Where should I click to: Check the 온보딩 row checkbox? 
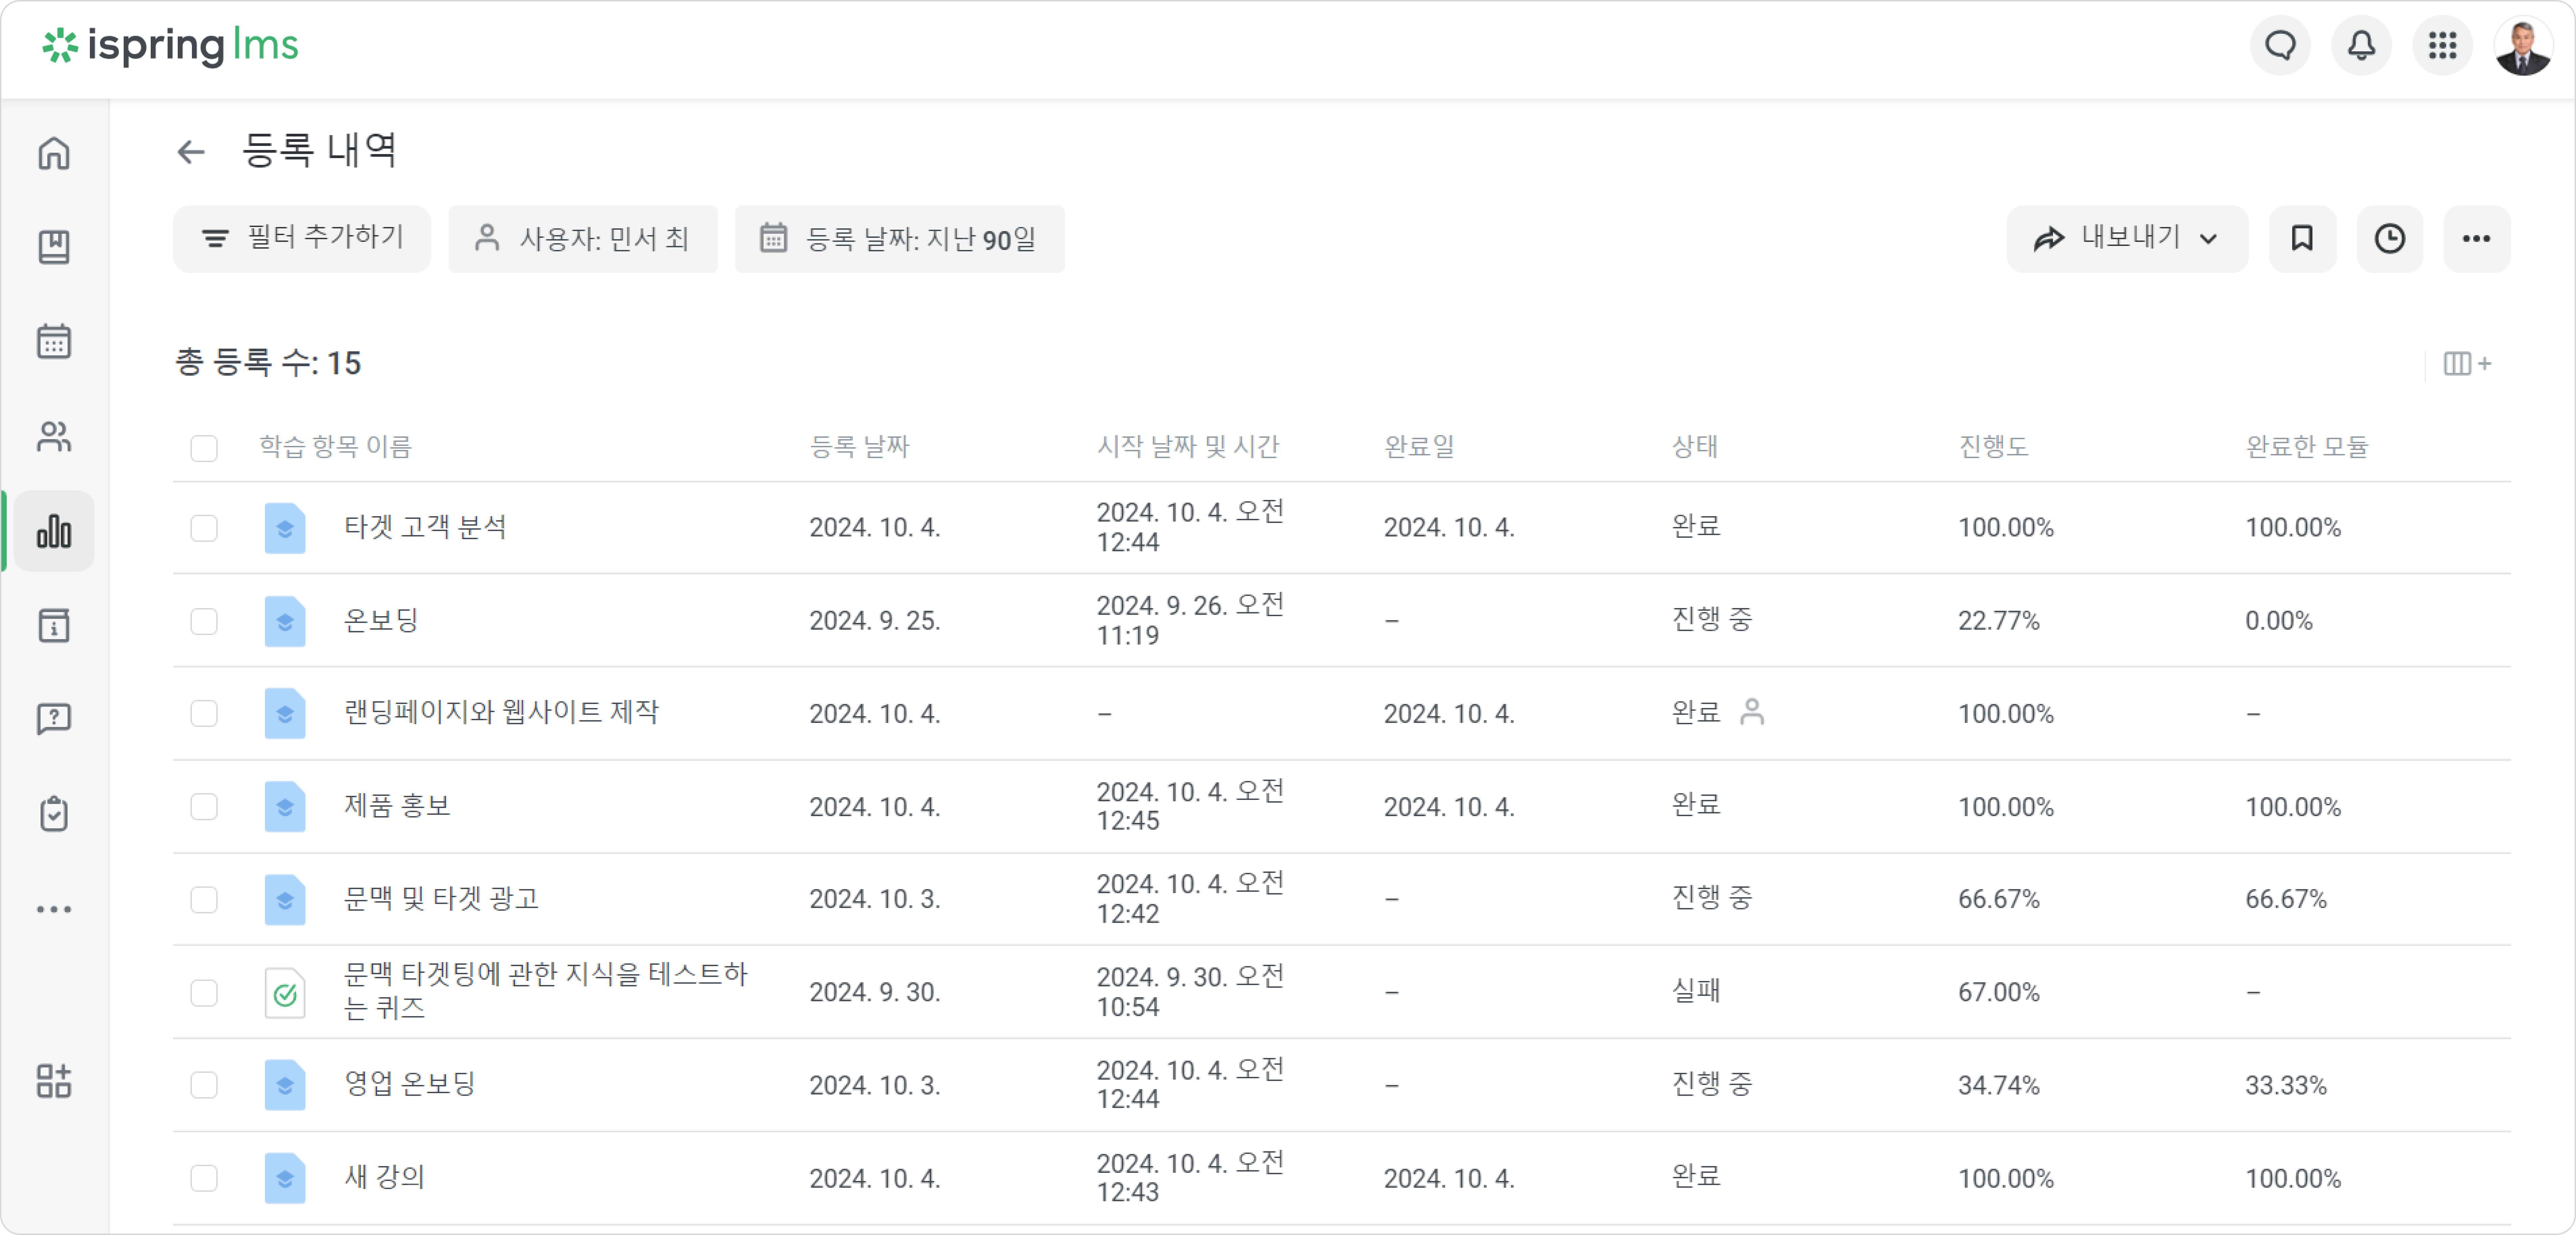[x=204, y=621]
